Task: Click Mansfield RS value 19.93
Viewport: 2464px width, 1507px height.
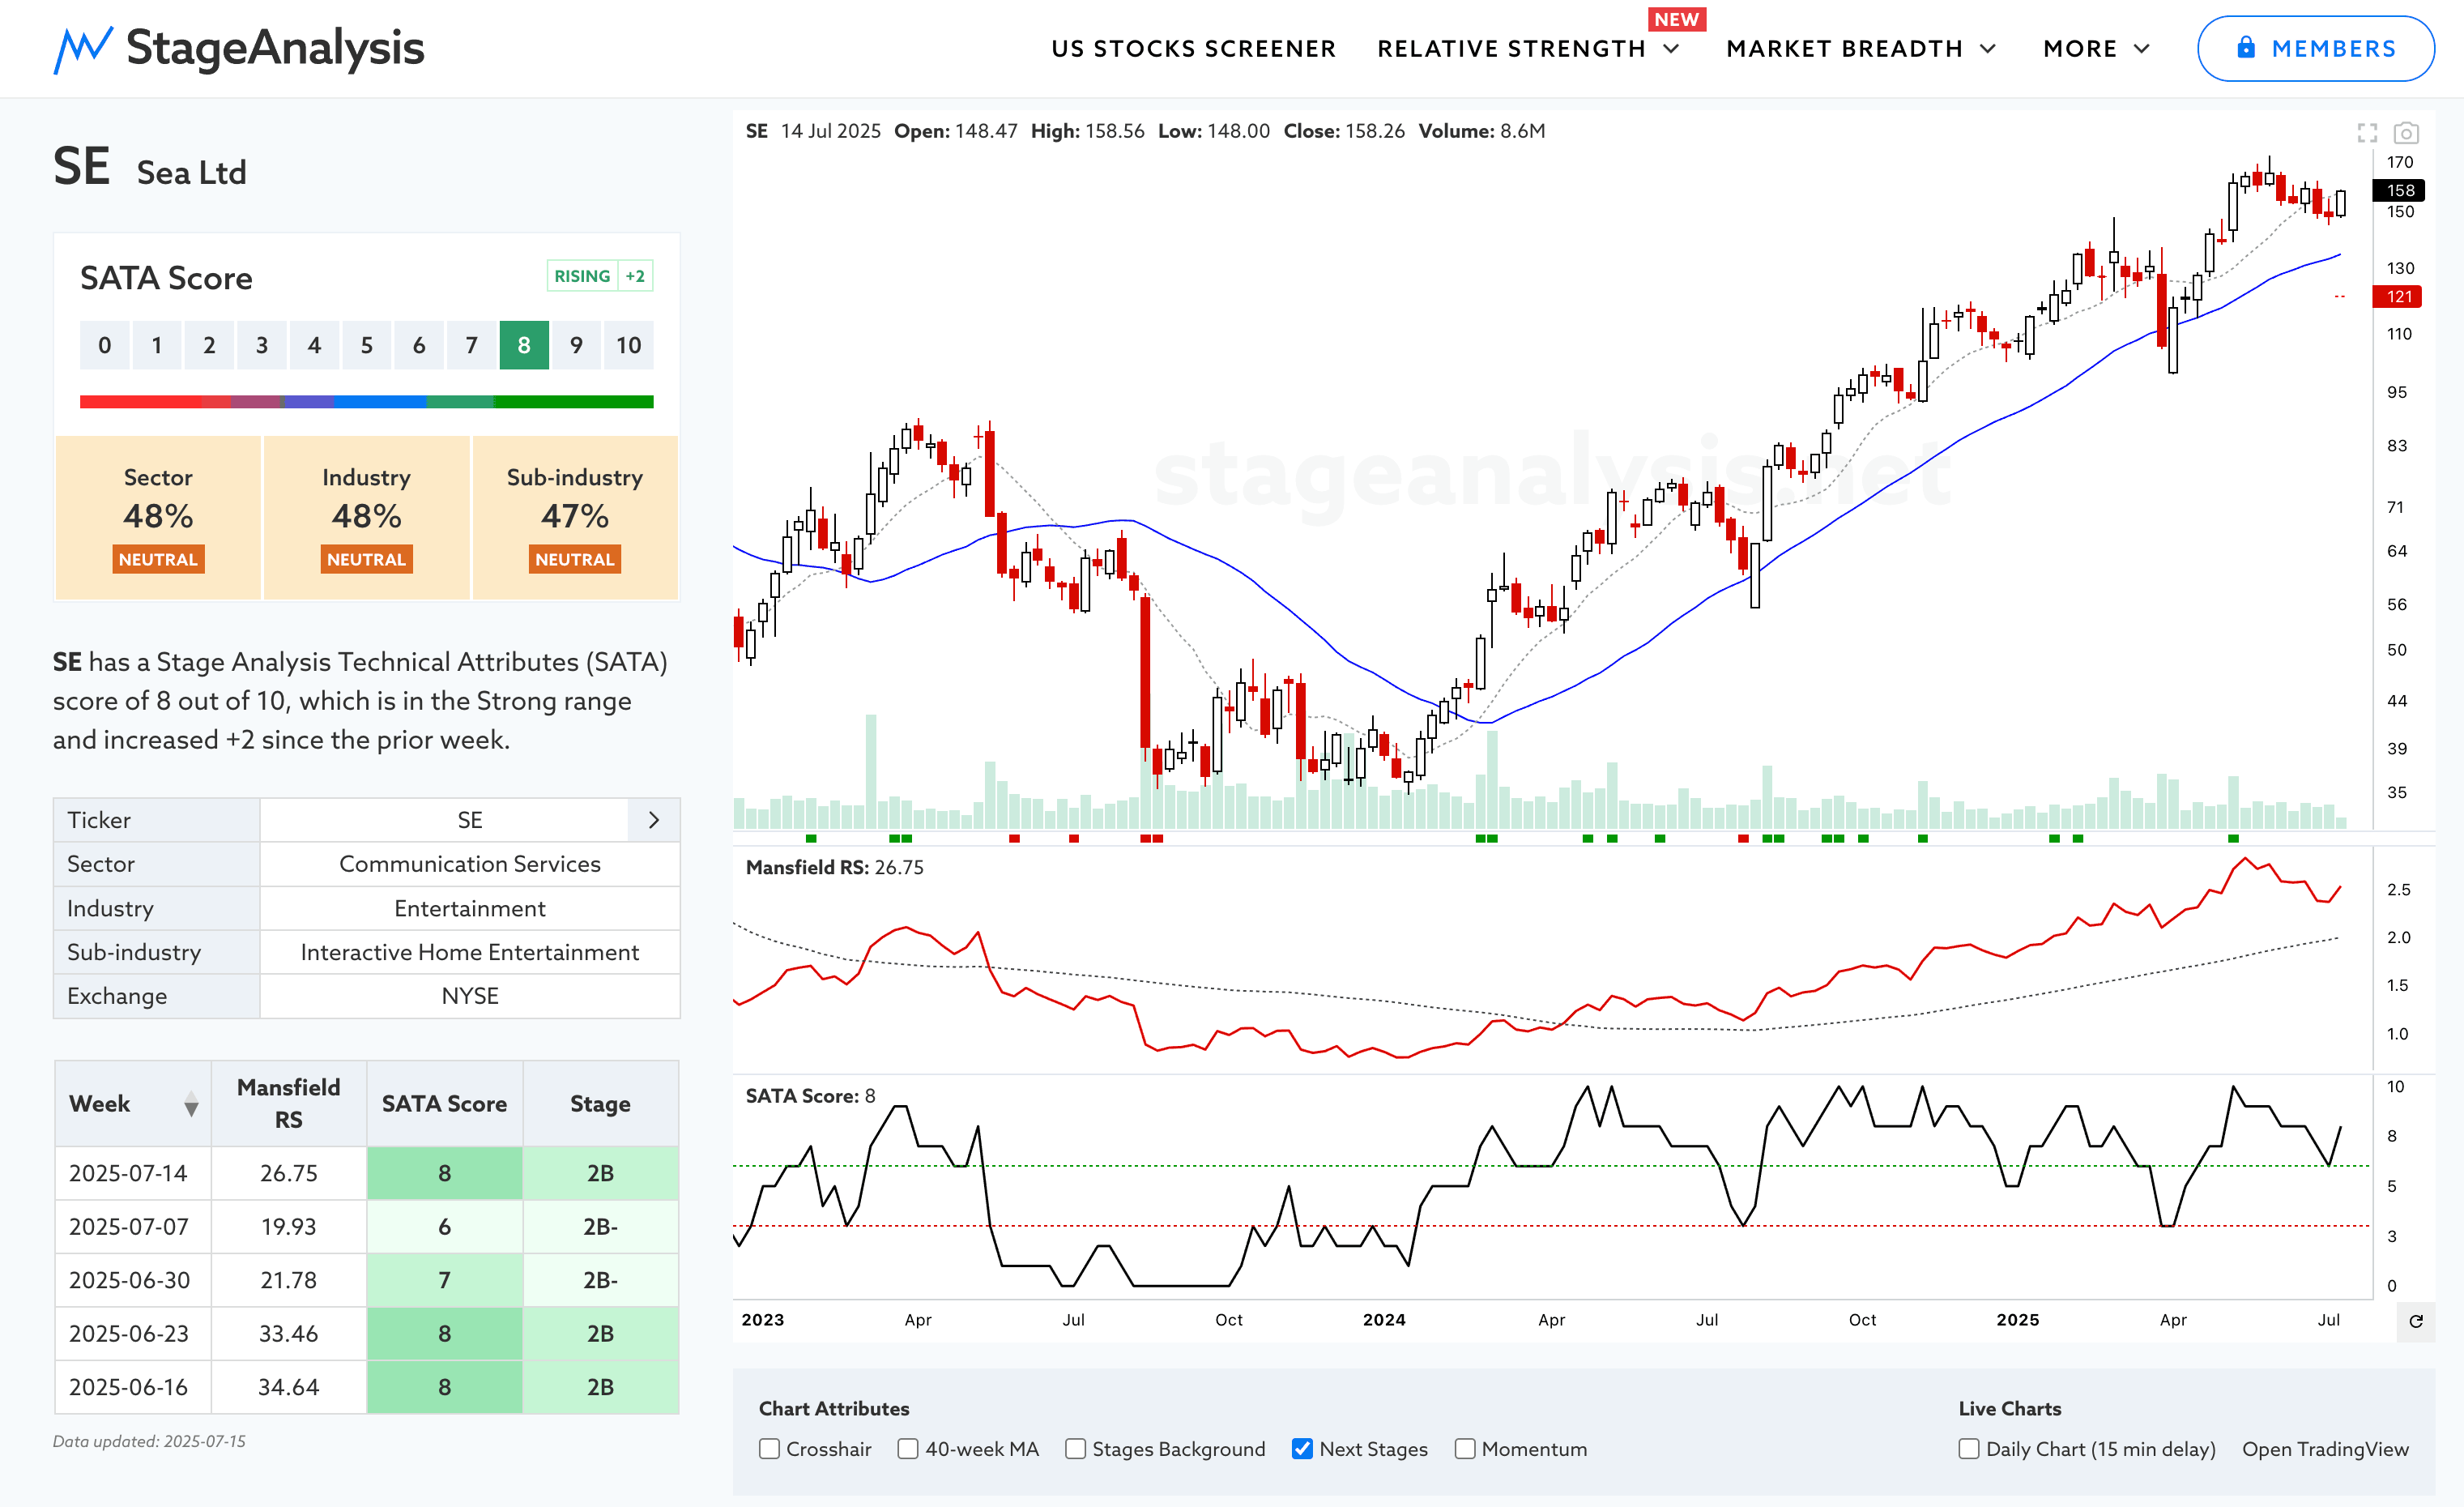Action: pos(289,1227)
